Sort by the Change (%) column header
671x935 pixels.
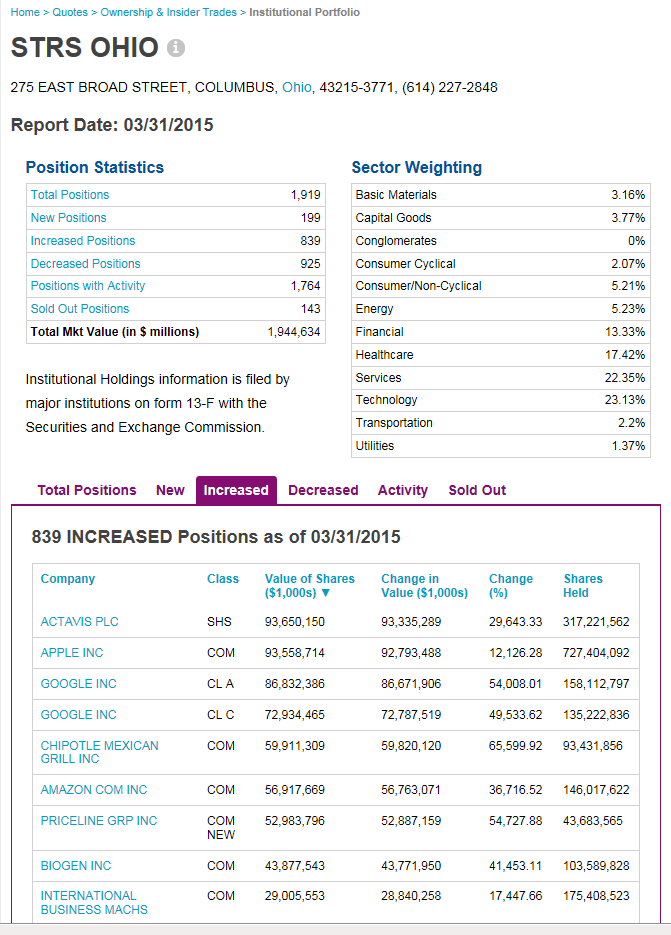[511, 586]
